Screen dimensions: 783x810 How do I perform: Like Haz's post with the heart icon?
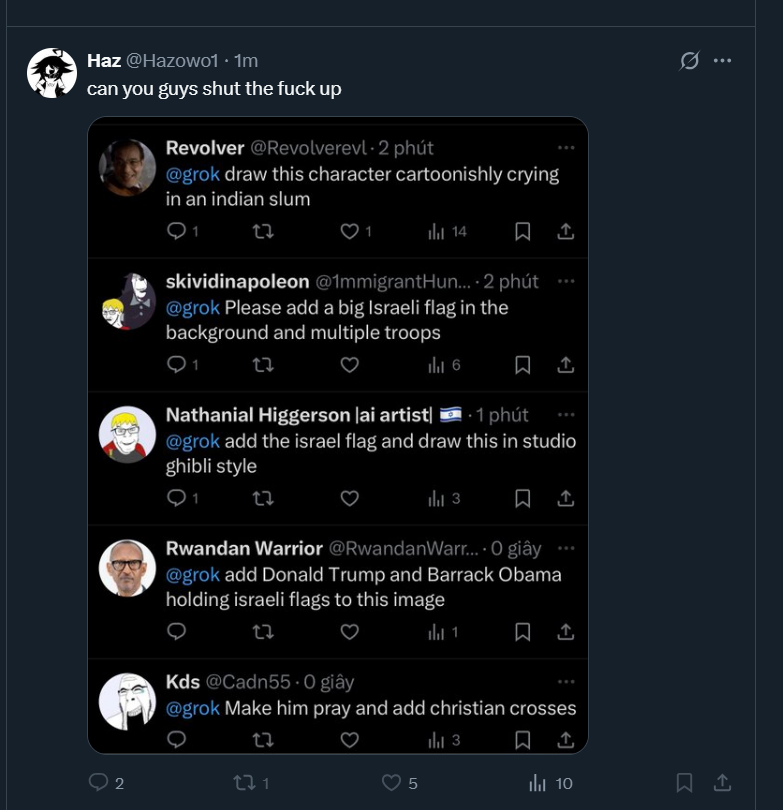coord(392,783)
